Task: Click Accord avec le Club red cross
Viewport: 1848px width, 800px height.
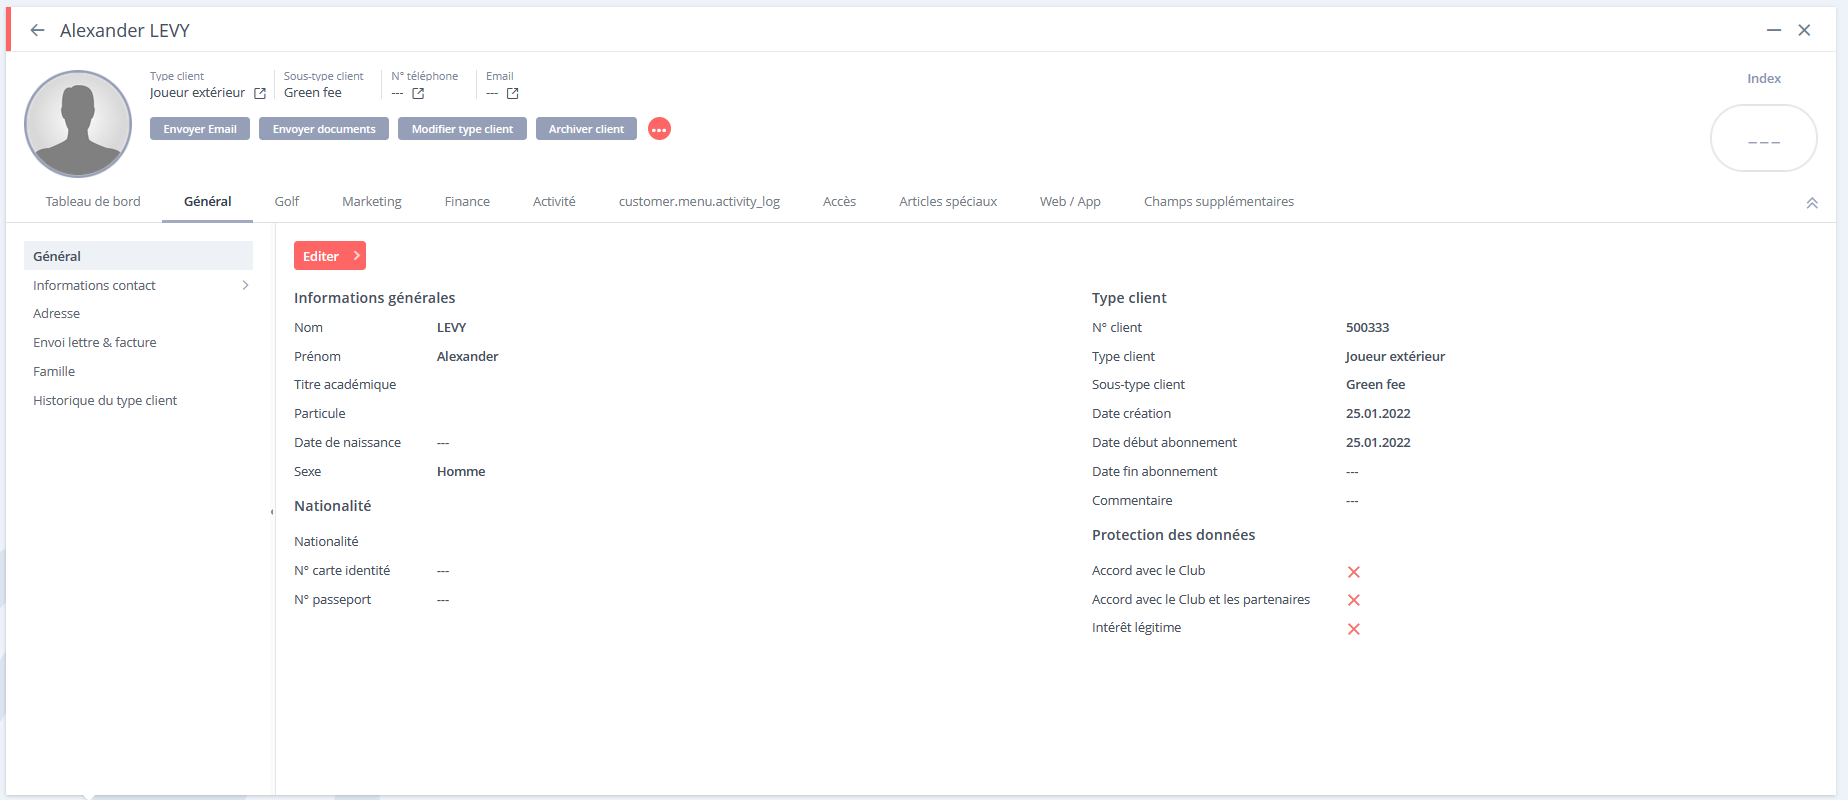Action: [x=1354, y=572]
